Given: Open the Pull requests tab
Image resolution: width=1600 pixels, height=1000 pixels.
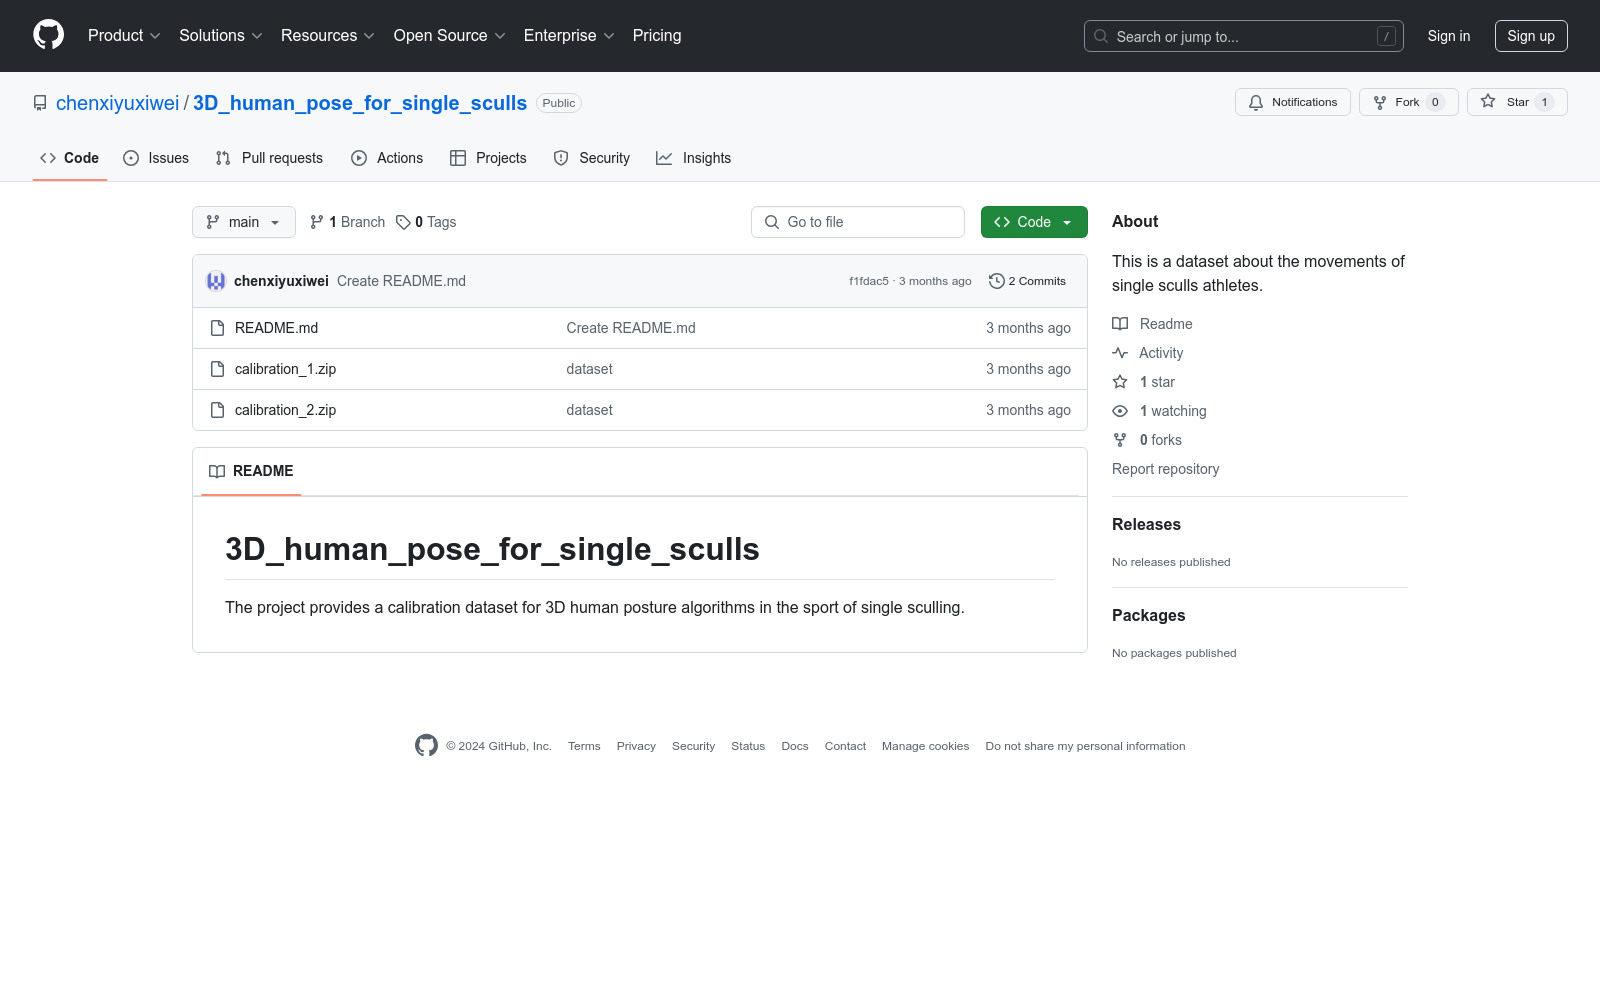Looking at the screenshot, I should point(269,158).
